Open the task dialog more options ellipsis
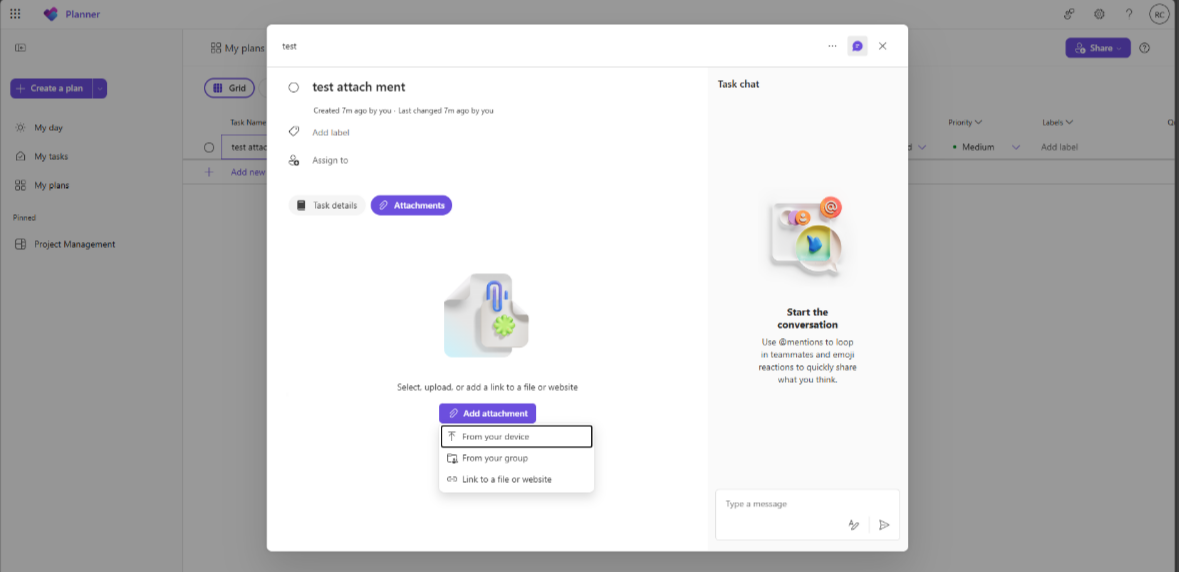The height and width of the screenshot is (572, 1179). tap(832, 46)
